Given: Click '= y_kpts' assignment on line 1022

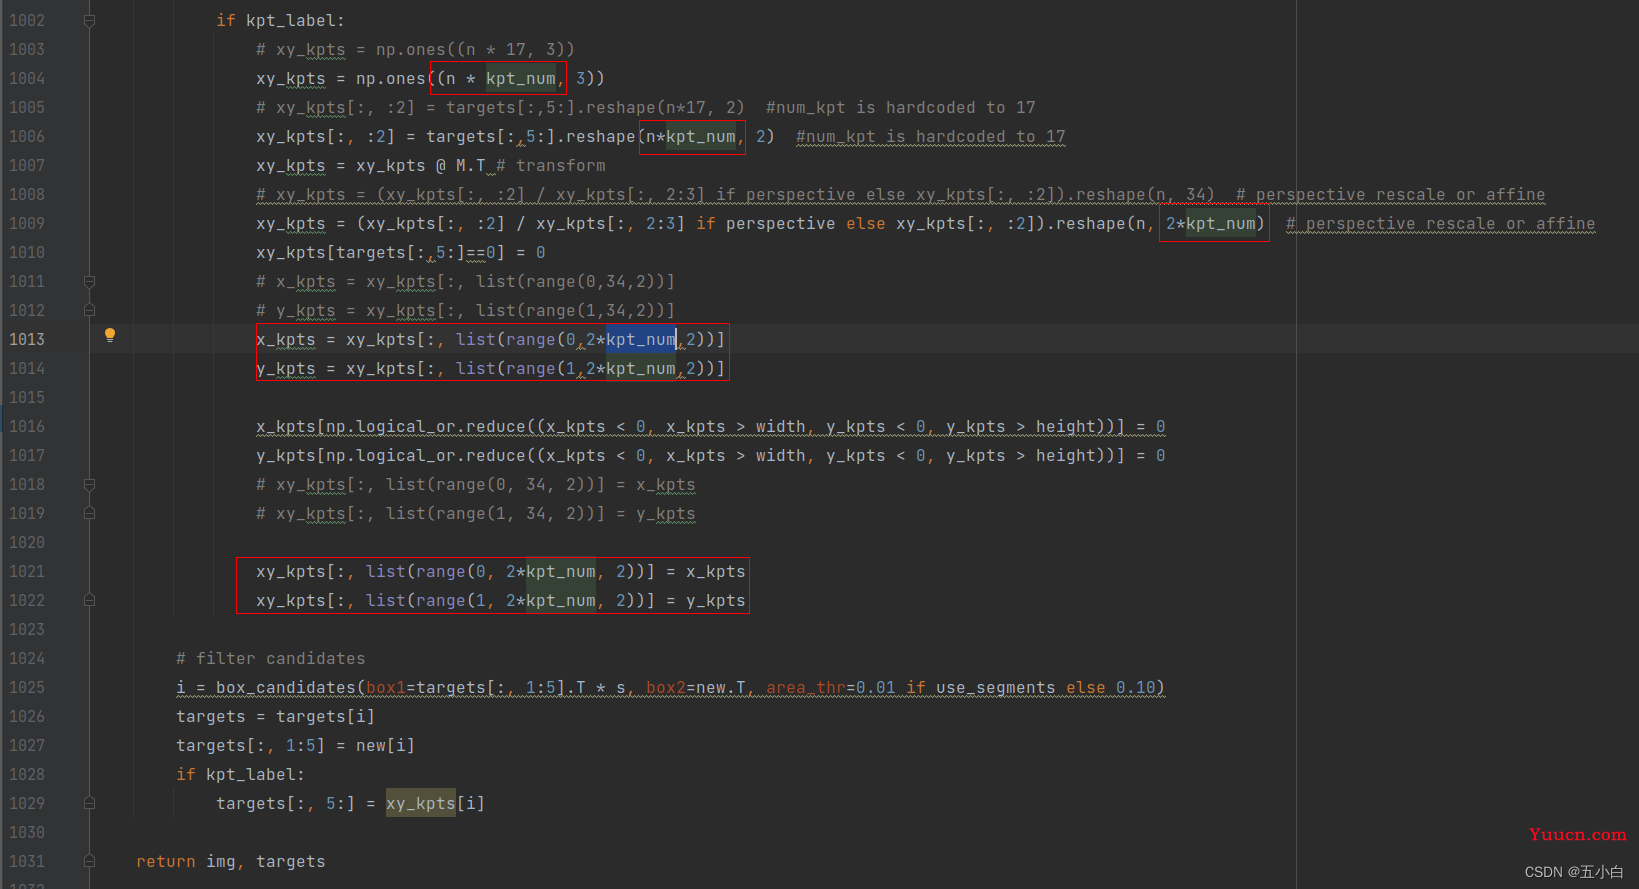Looking at the screenshot, I should [x=705, y=600].
